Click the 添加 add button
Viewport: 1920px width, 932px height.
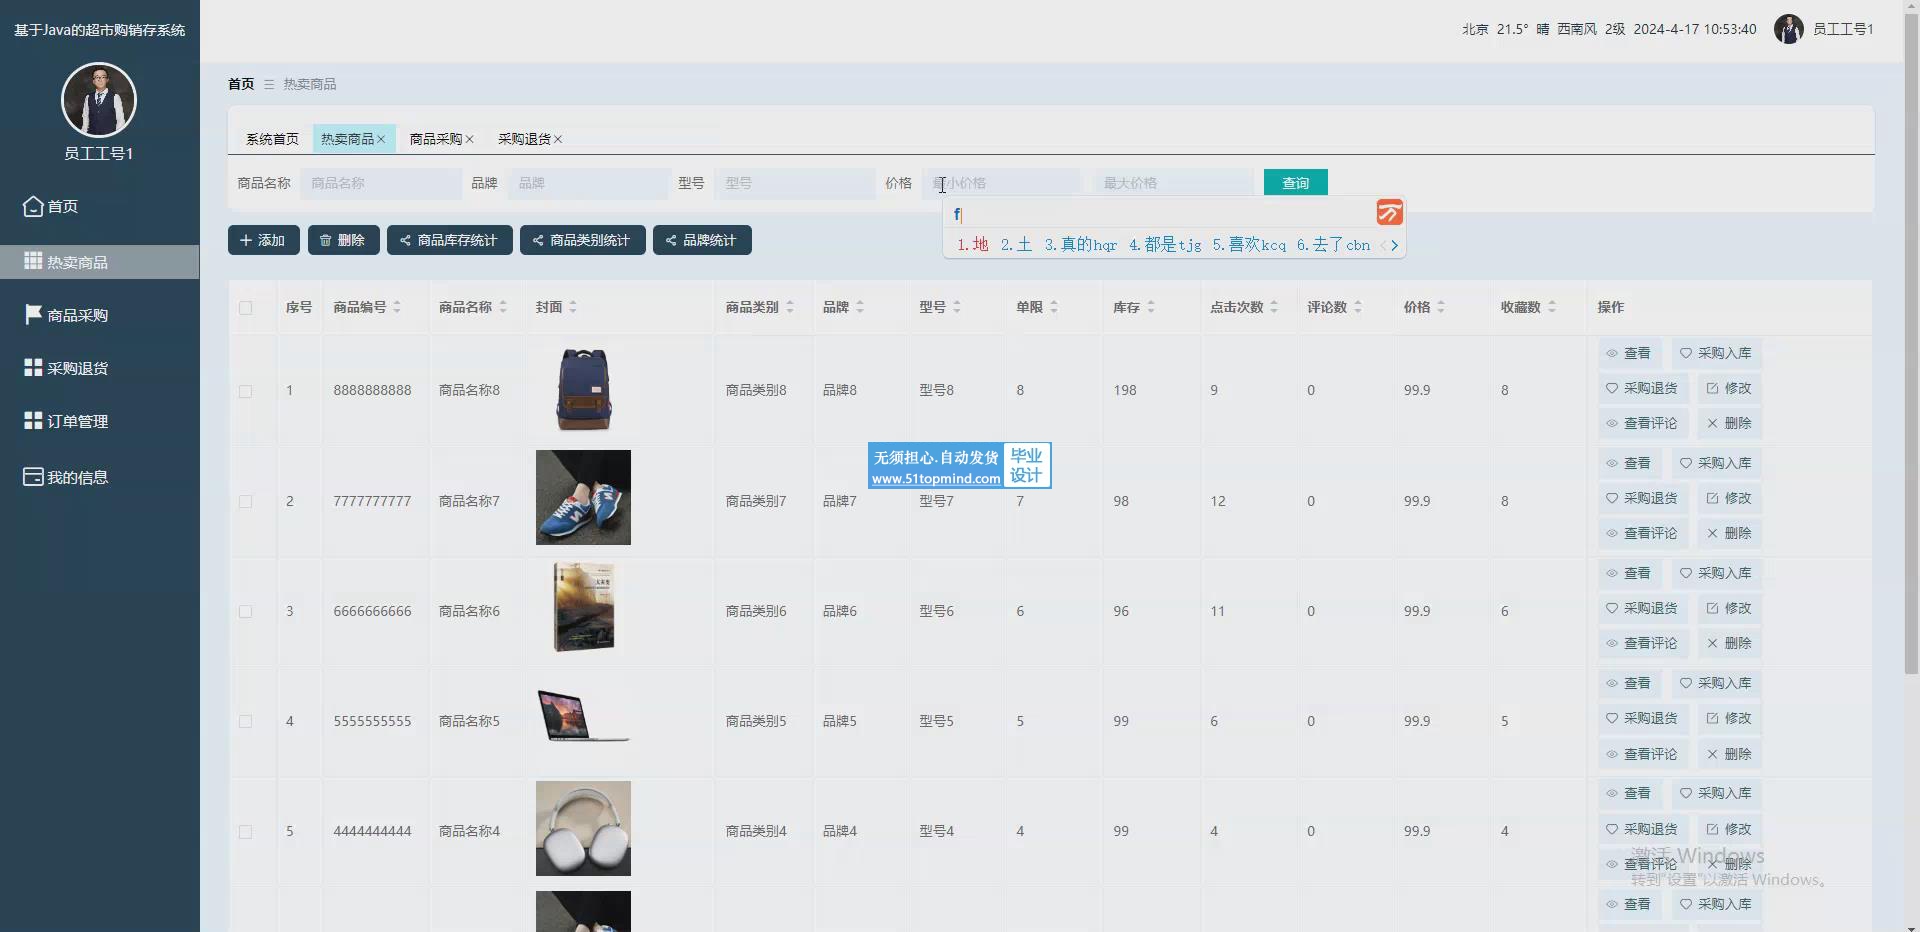tap(263, 240)
